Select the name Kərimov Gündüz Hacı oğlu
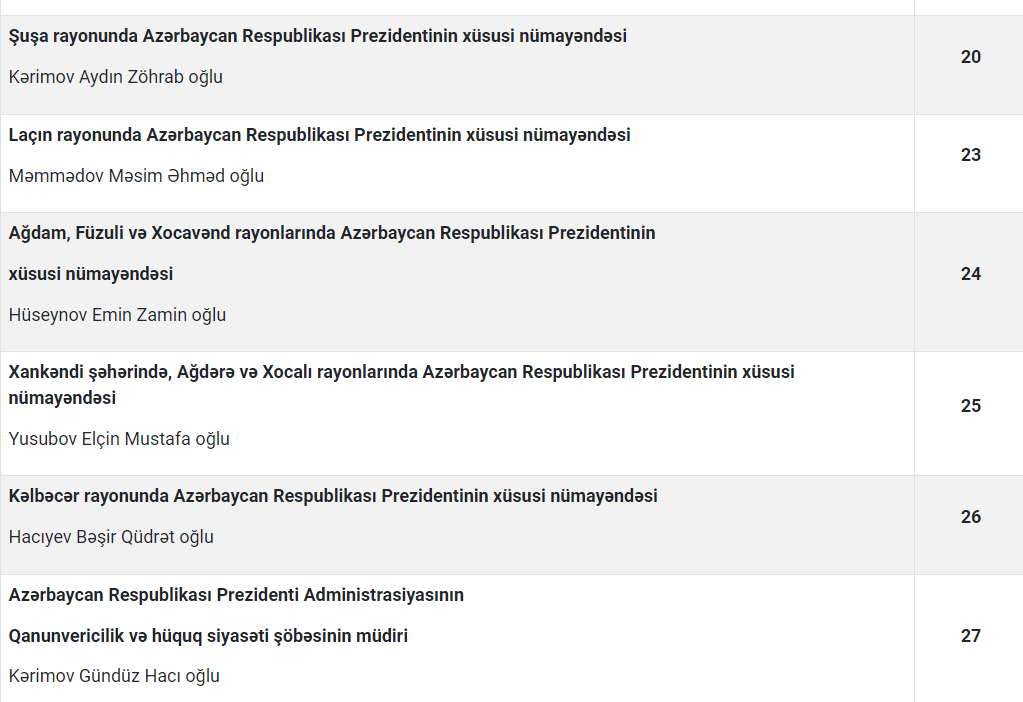 pos(114,676)
